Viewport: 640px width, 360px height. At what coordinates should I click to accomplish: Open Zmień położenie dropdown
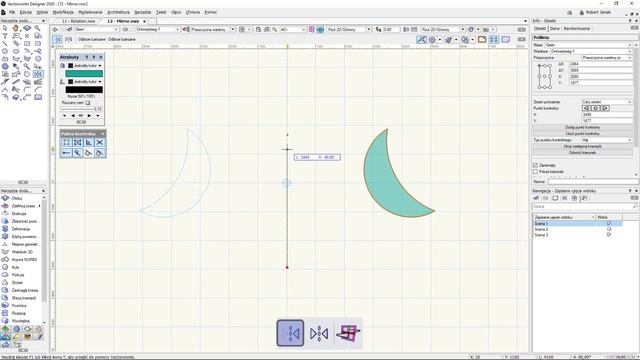coord(607,102)
